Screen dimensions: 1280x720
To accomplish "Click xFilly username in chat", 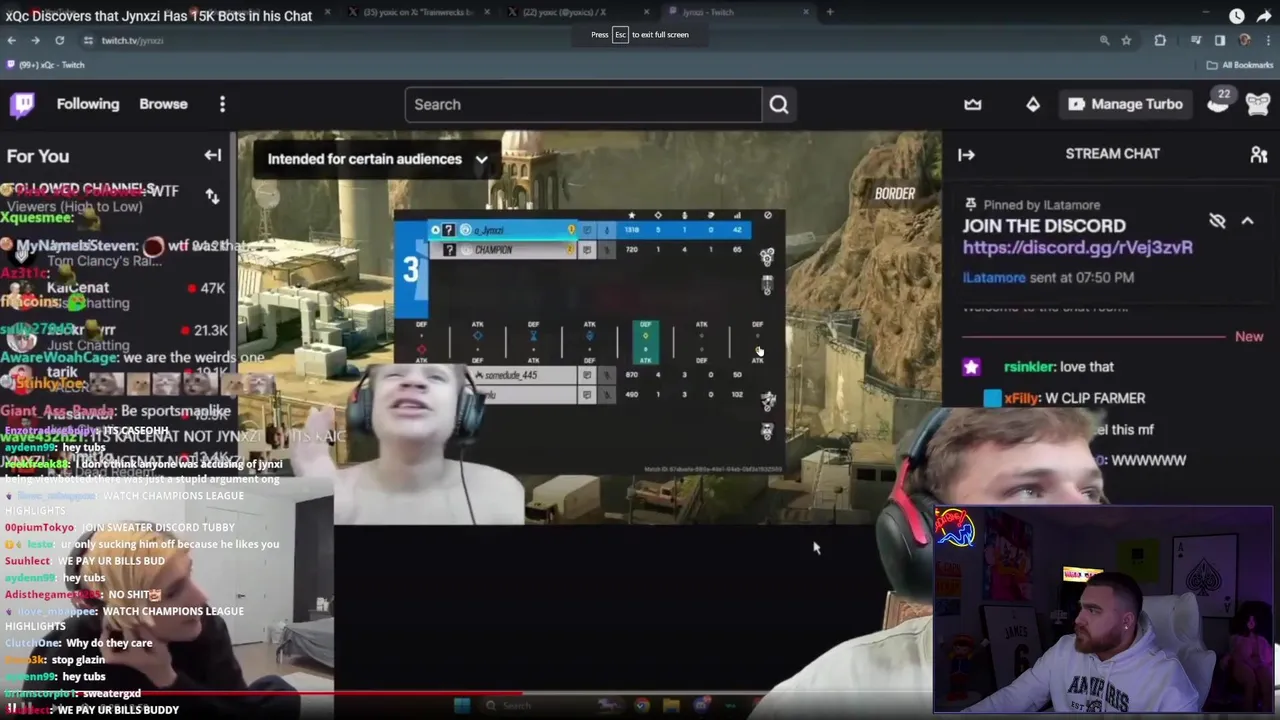I will (1021, 398).
